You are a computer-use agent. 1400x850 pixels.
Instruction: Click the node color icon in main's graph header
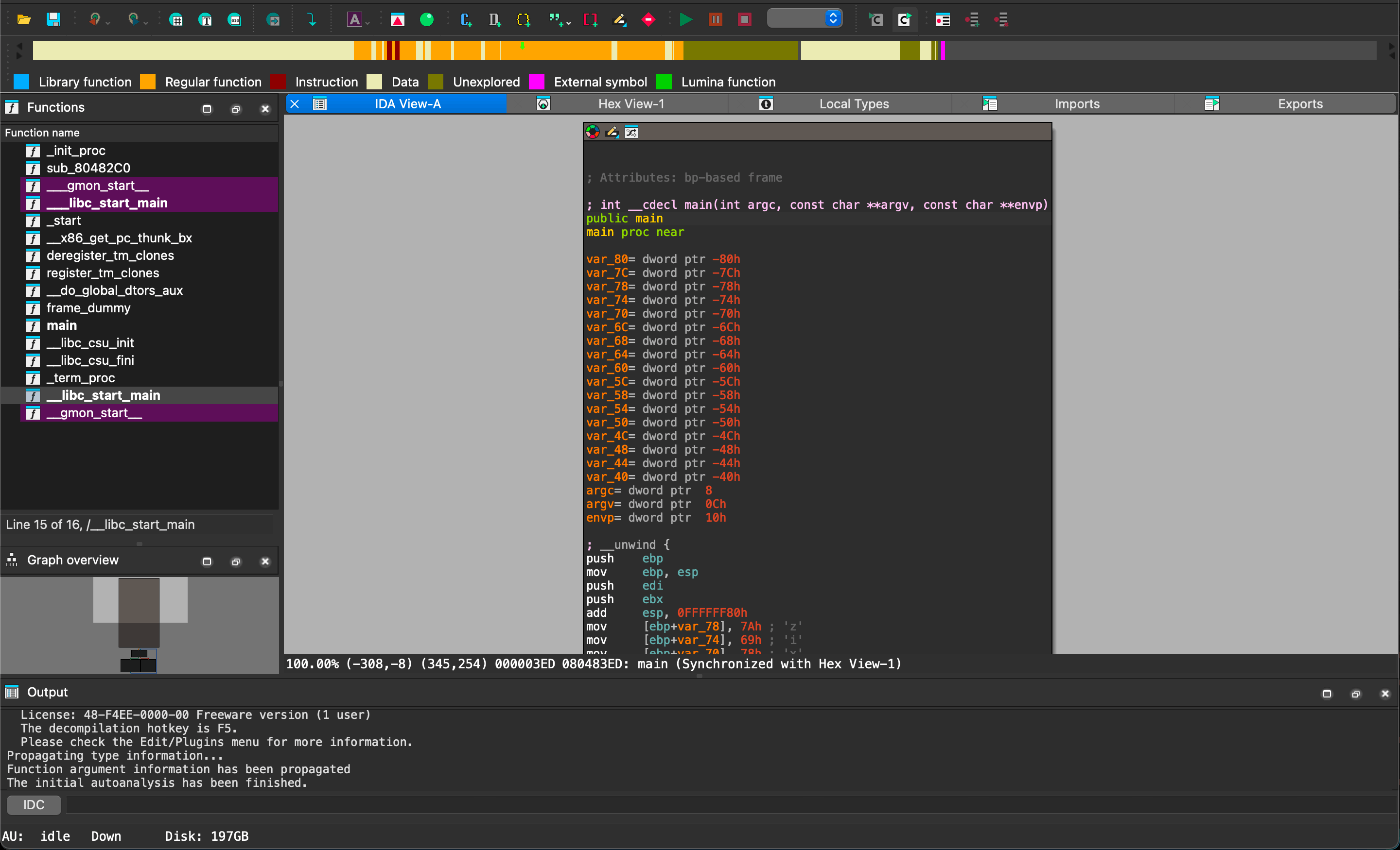(593, 132)
